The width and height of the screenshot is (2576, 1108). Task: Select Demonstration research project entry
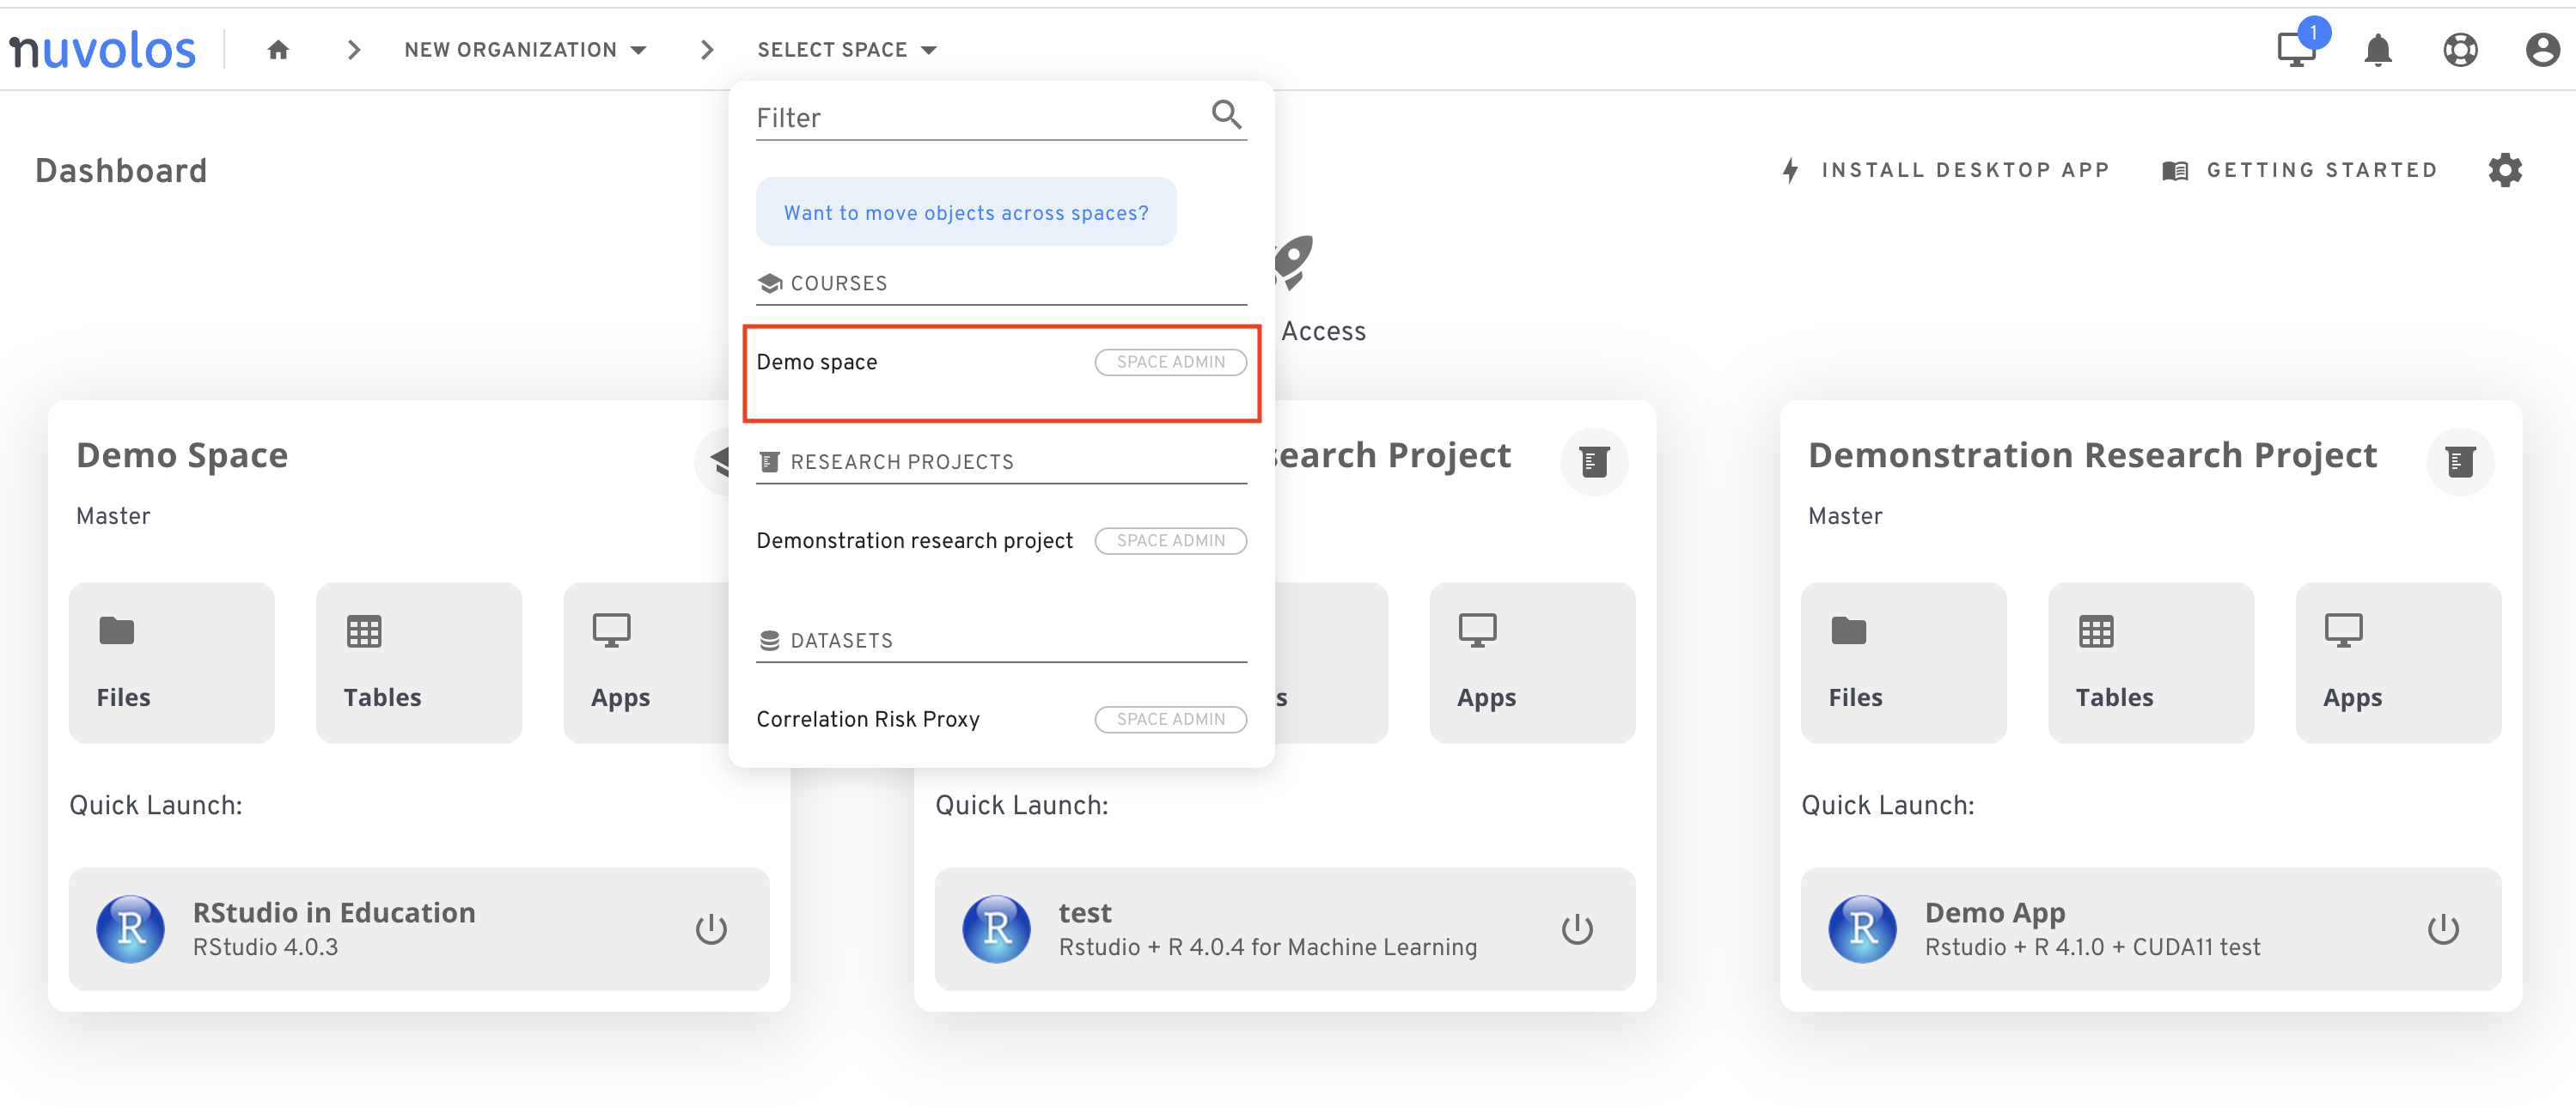pos(1001,541)
